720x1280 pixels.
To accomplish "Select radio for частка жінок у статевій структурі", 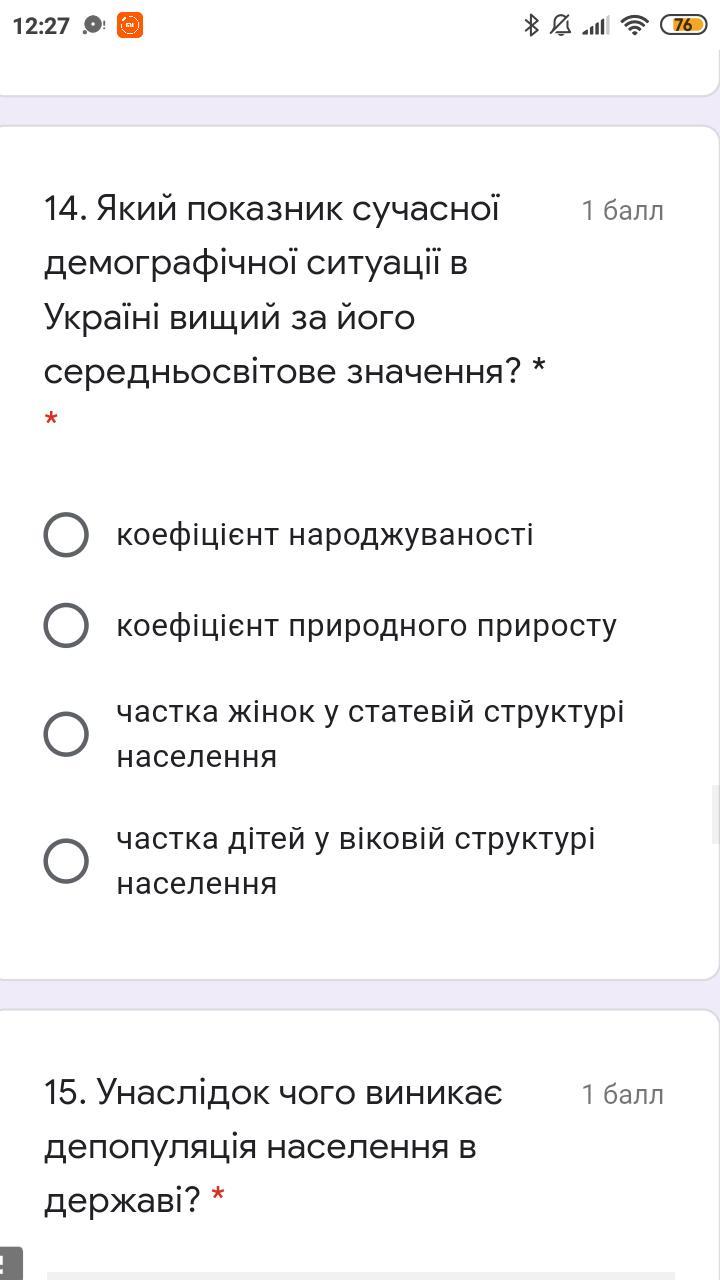I will pos(66,734).
